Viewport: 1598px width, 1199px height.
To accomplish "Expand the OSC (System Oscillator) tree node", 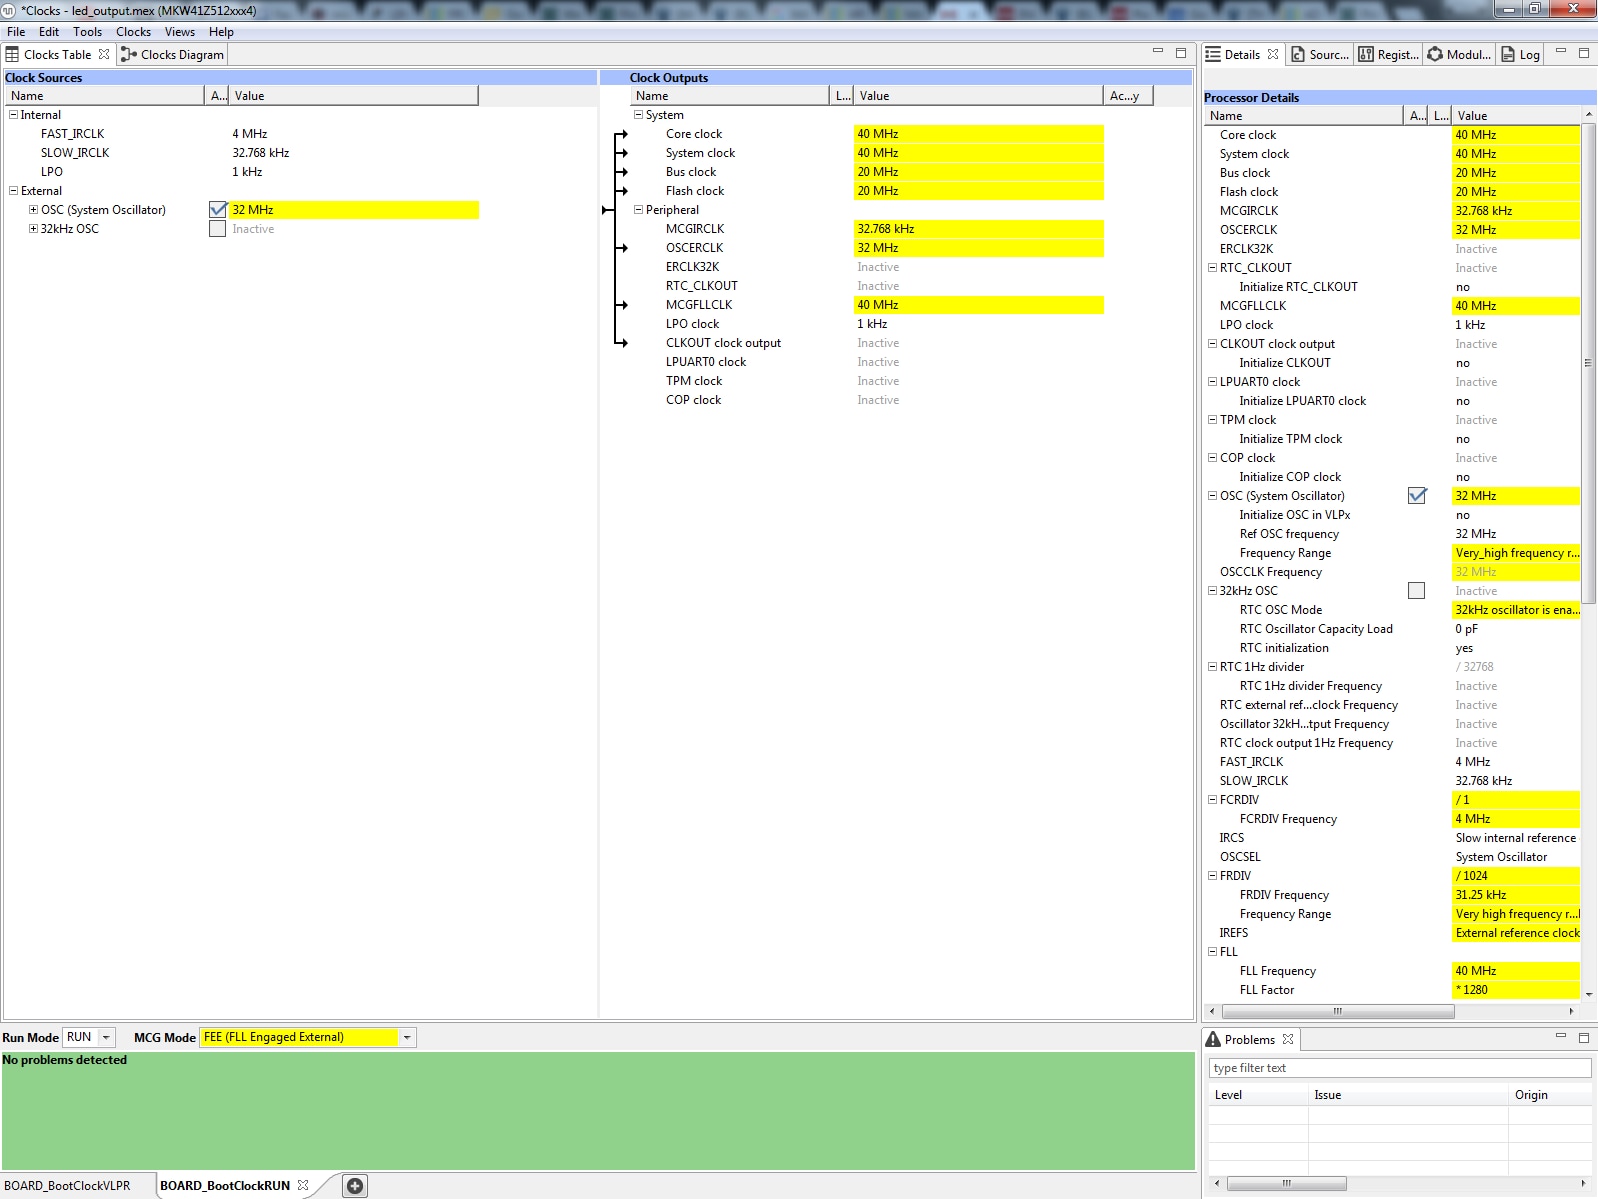I will [33, 210].
